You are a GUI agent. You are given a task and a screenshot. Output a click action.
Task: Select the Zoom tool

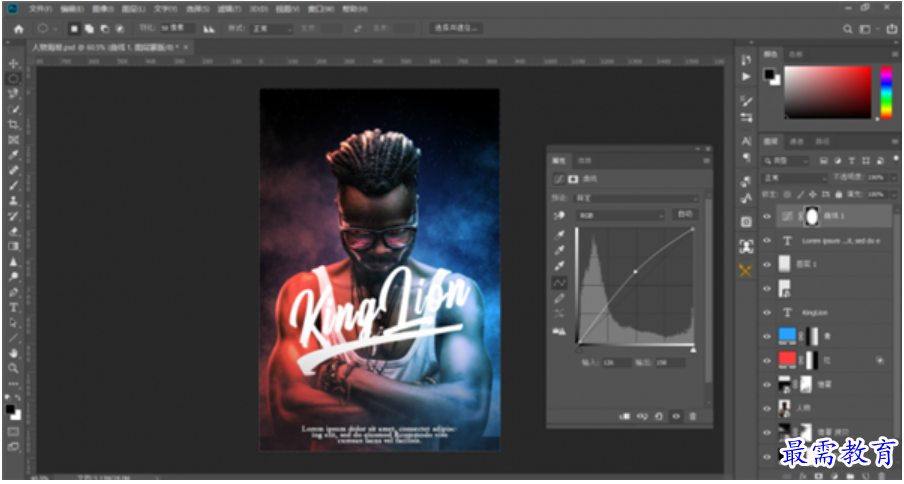[x=13, y=368]
